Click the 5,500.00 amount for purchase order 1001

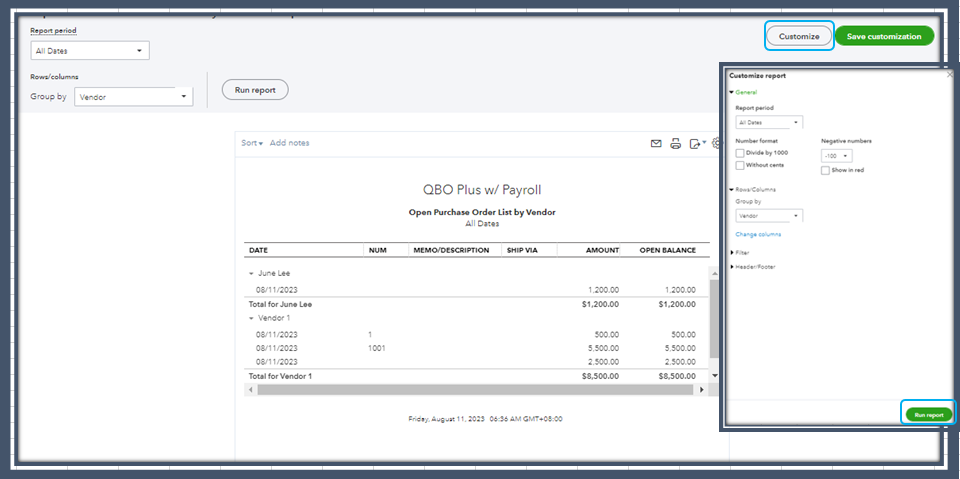click(x=606, y=348)
